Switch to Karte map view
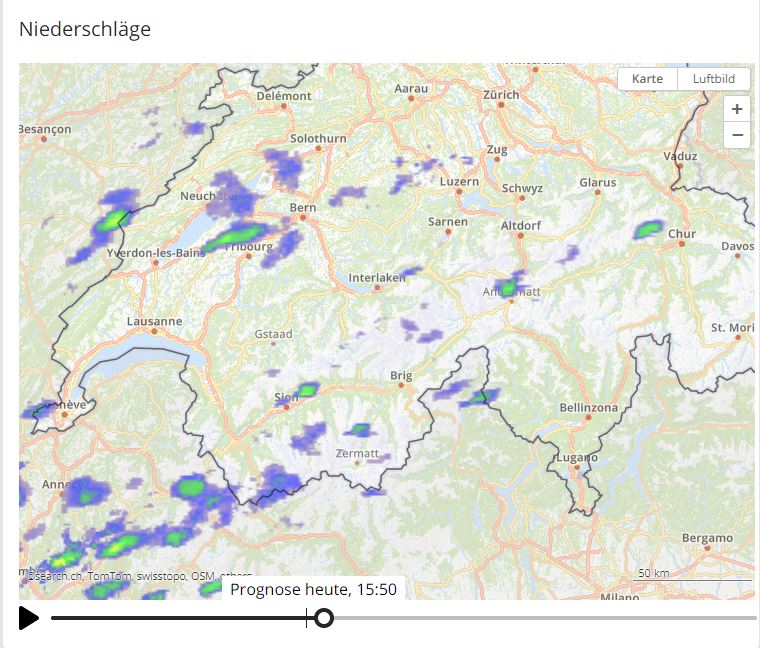This screenshot has width=760, height=648. coord(647,79)
